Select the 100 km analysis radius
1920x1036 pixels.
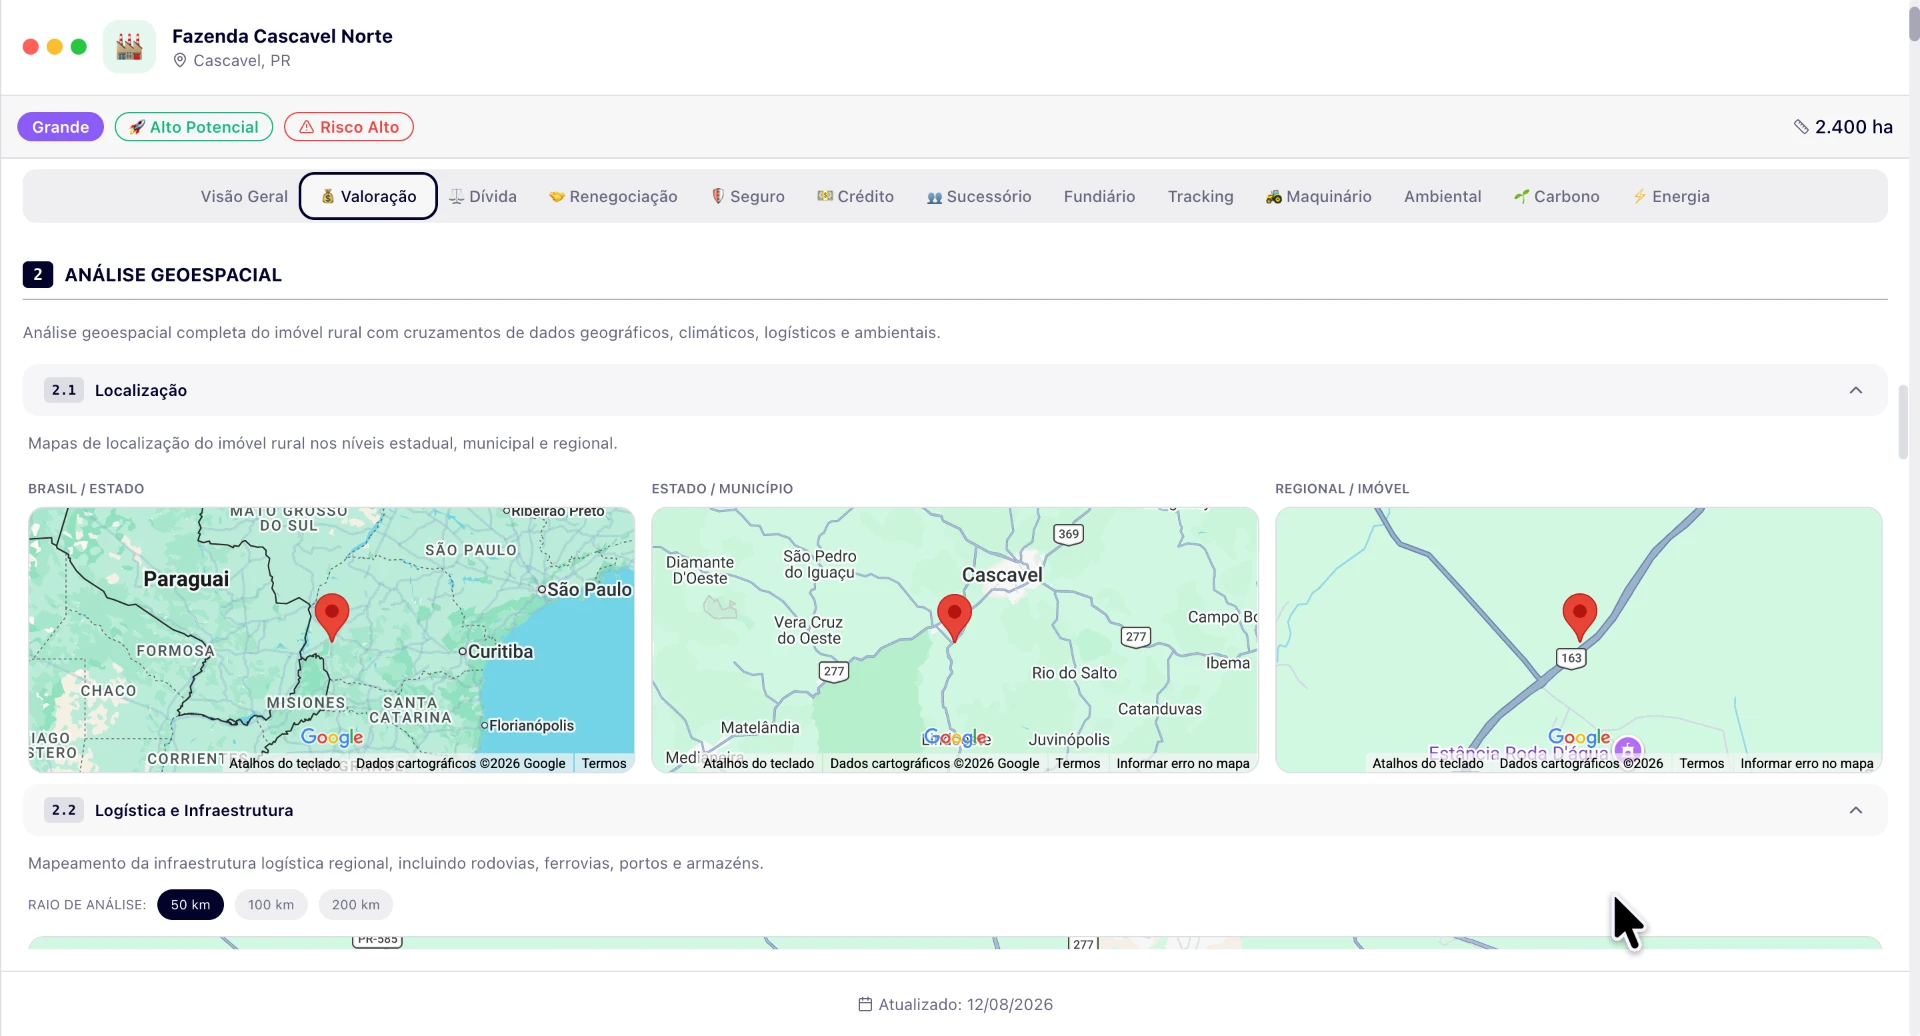[271, 905]
